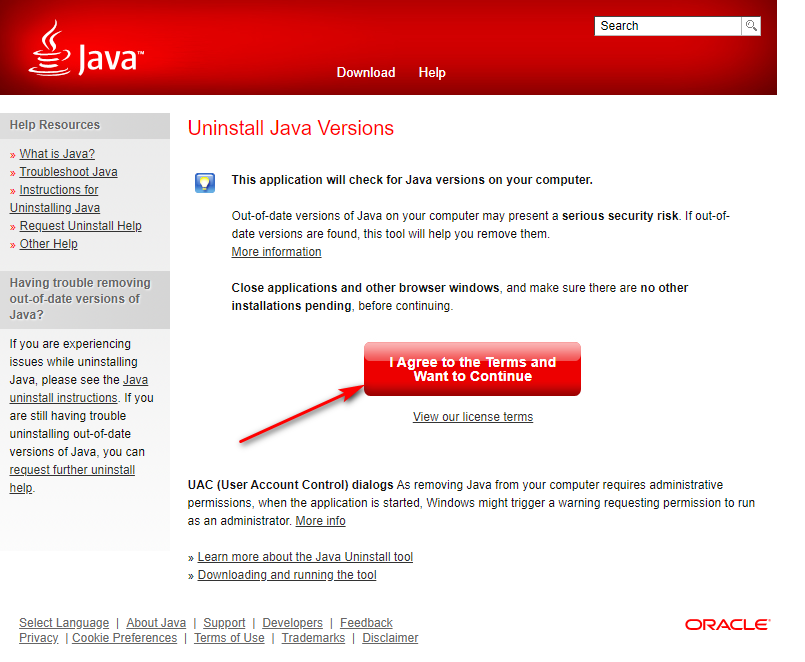The height and width of the screenshot is (662, 805).
Task: Open the 'Other Help' resource
Action: tap(48, 243)
